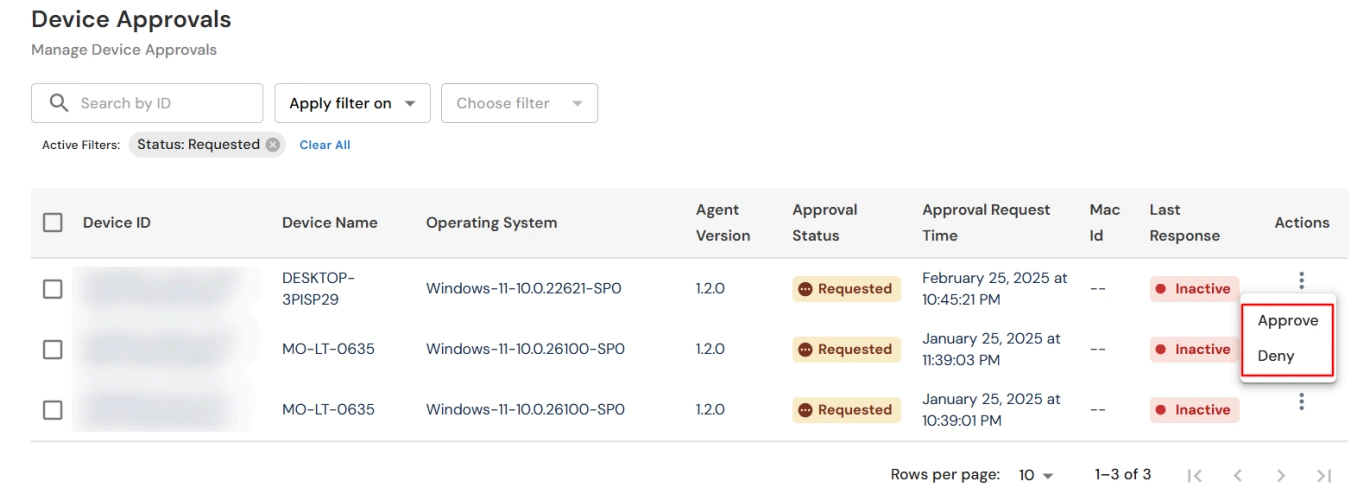Viewport: 1365px width, 499px height.
Task: Click device name DESKTOP-3PISP29
Action: tap(319, 289)
